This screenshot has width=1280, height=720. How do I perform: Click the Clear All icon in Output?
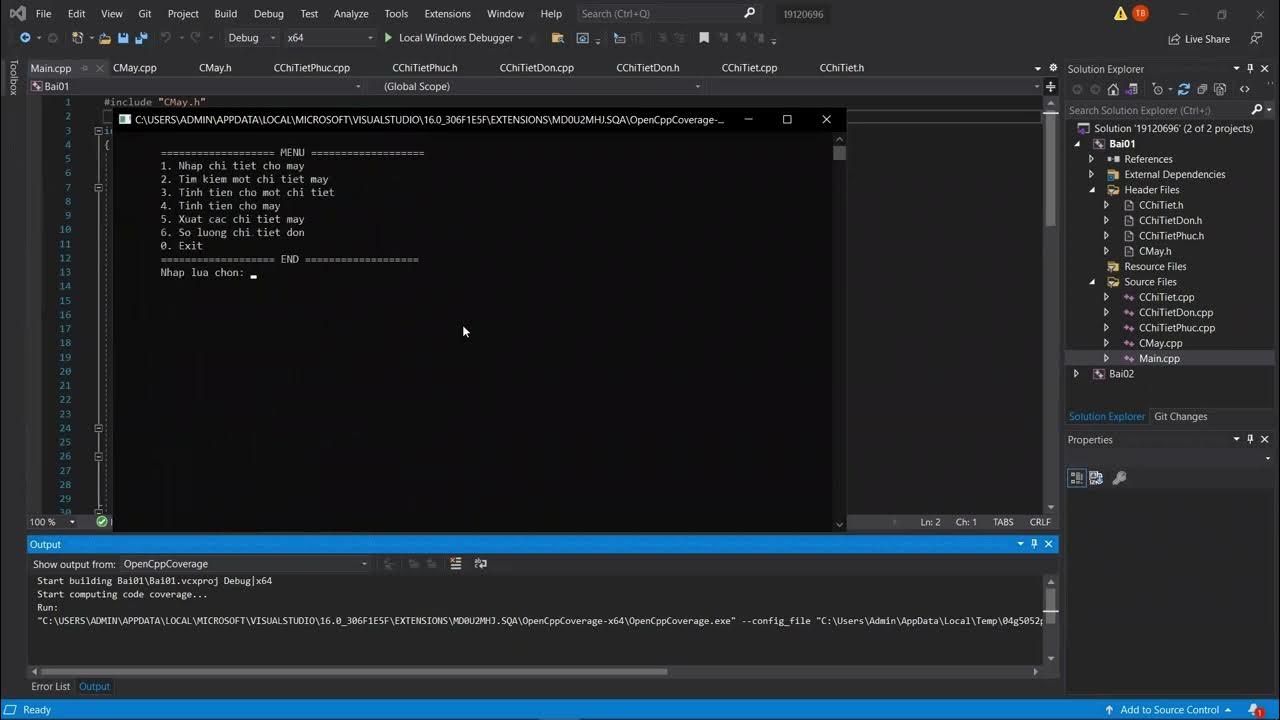click(456, 564)
